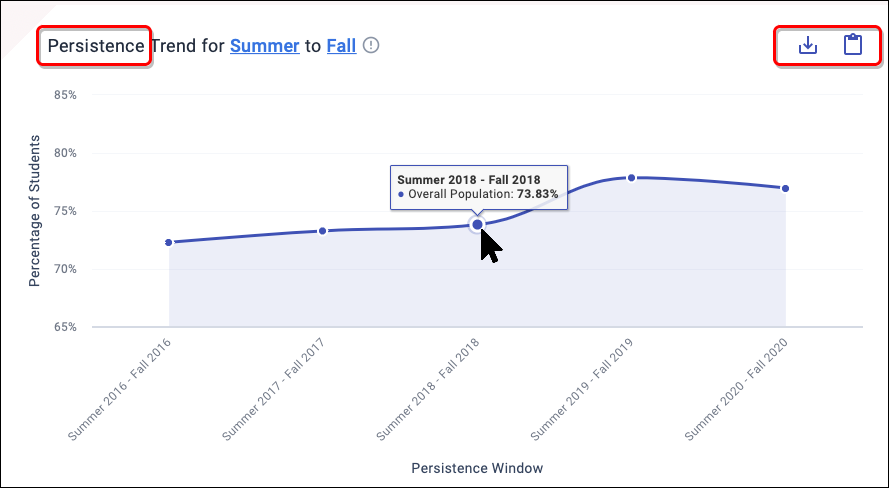The image size is (889, 488).
Task: Select the Summer 2017 - Fall 2017 data point
Action: pos(322,231)
